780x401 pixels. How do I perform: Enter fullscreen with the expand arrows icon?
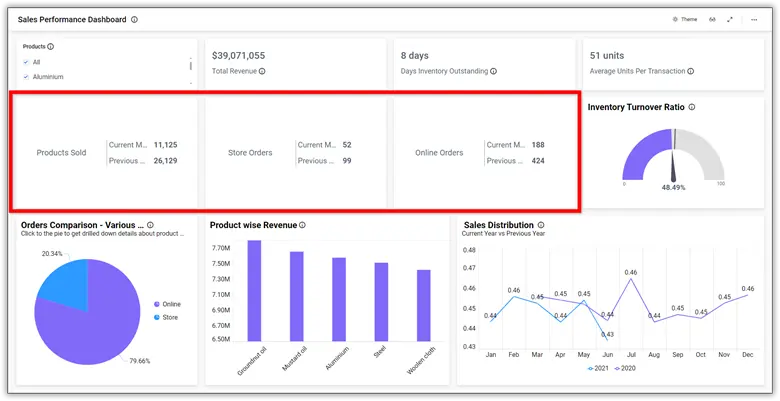tap(730, 19)
